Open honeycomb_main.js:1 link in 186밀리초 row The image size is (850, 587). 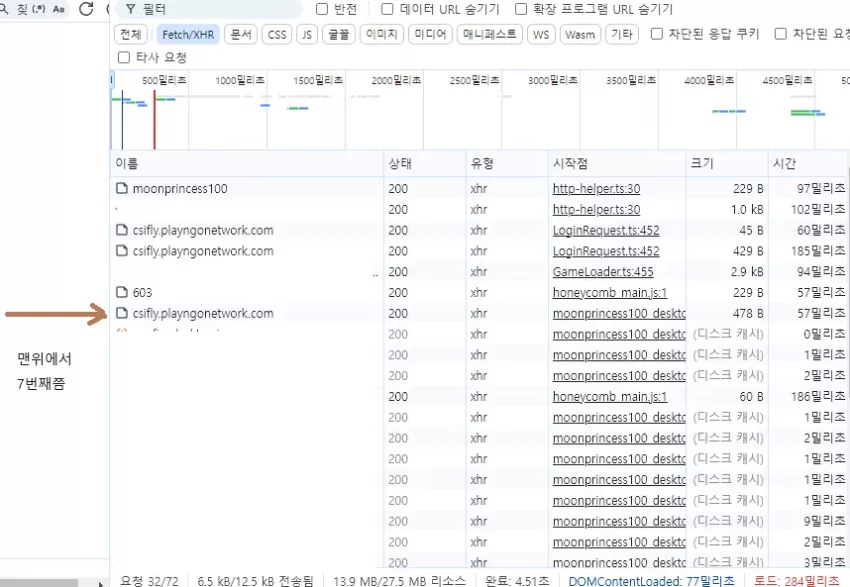pyautogui.click(x=610, y=397)
